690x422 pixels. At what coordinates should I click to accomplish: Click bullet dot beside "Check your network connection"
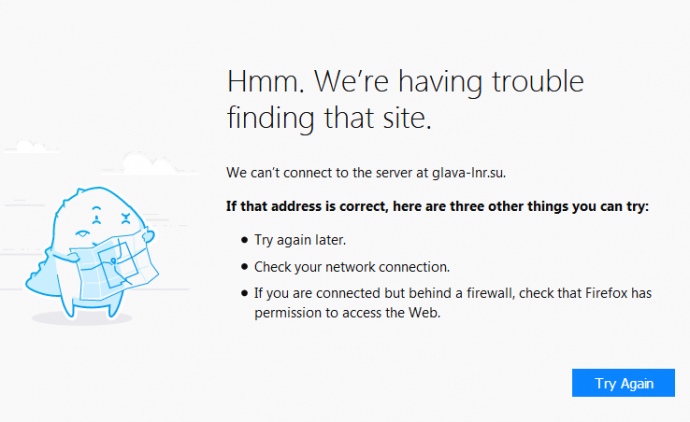[244, 267]
